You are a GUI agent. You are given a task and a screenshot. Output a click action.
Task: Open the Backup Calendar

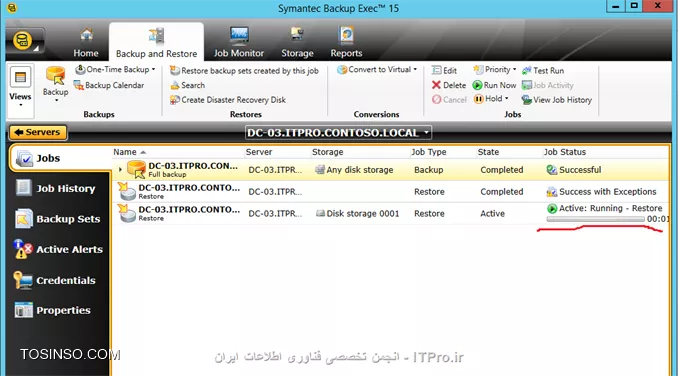(x=109, y=85)
